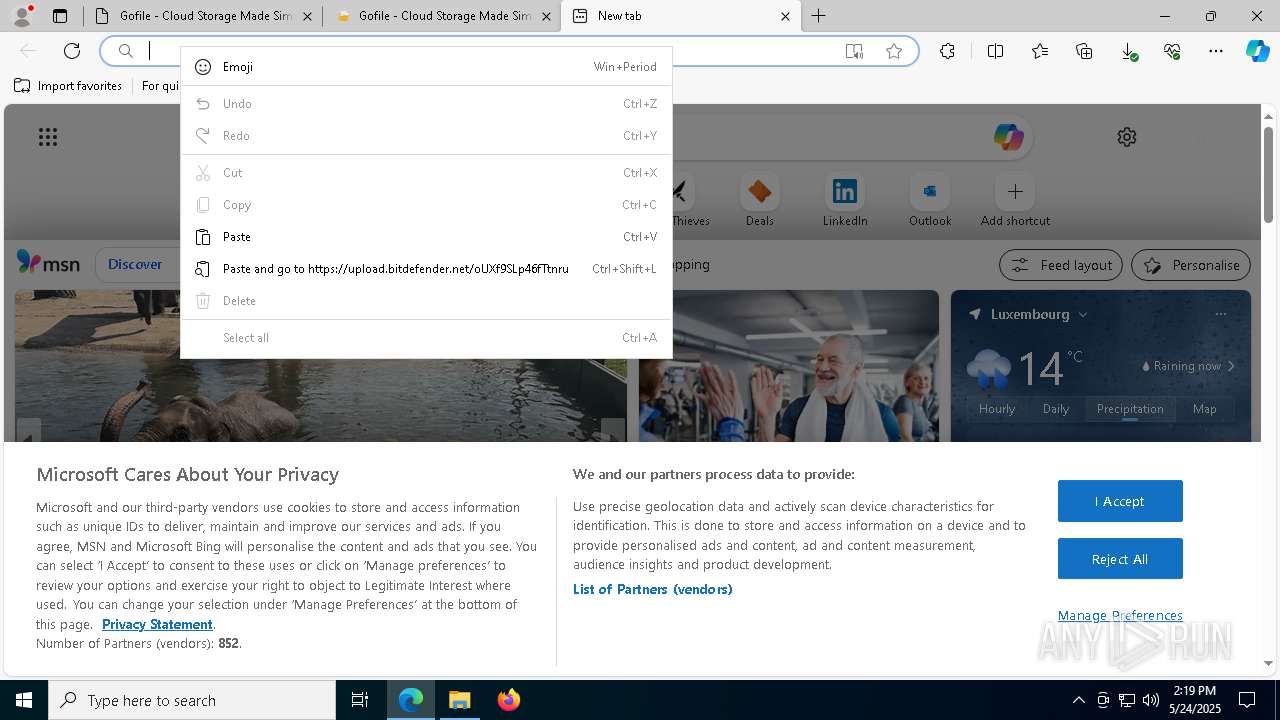Viewport: 1280px width, 720px height.
Task: Open List of Partners (vendors) link
Action: 653,589
